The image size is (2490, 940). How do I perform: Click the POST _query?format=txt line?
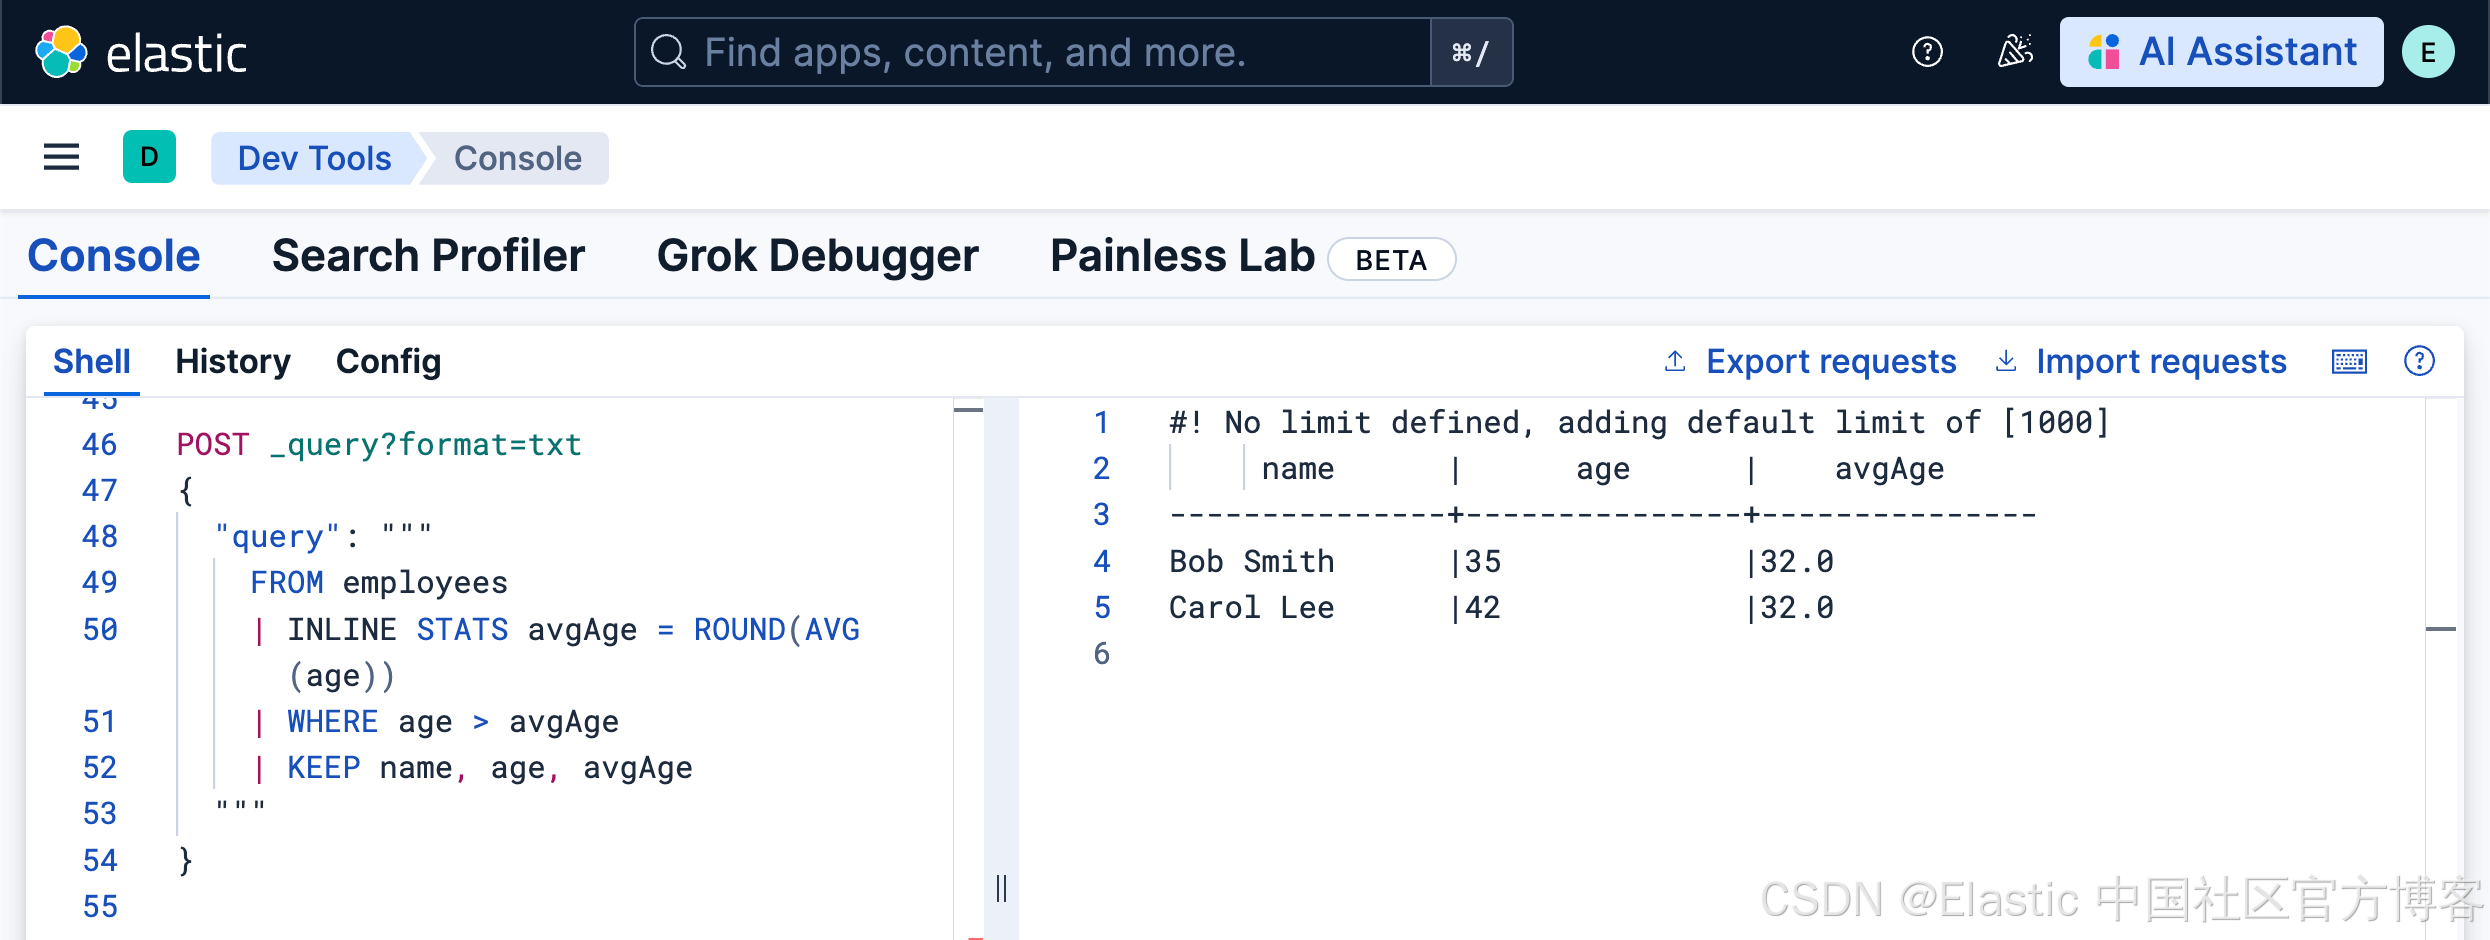tap(379, 444)
